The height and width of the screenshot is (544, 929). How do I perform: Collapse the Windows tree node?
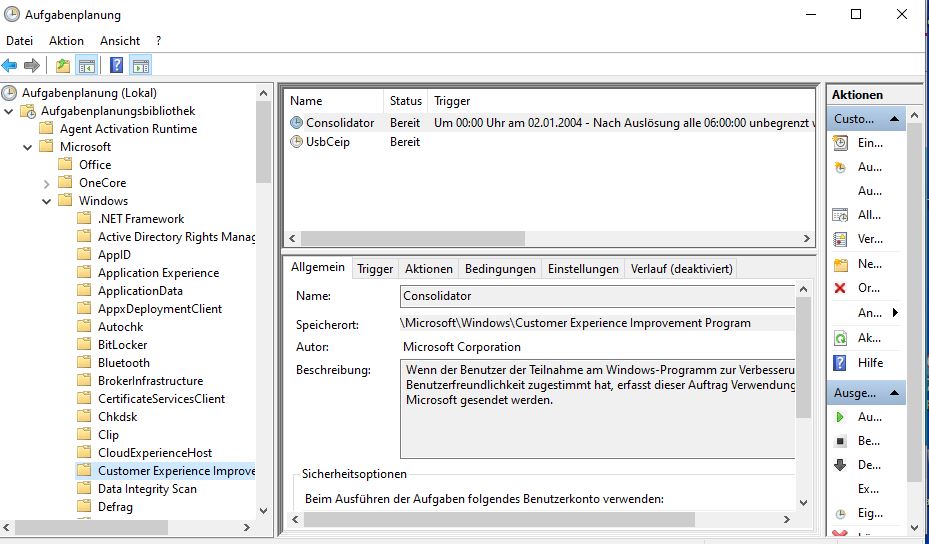tap(46, 201)
